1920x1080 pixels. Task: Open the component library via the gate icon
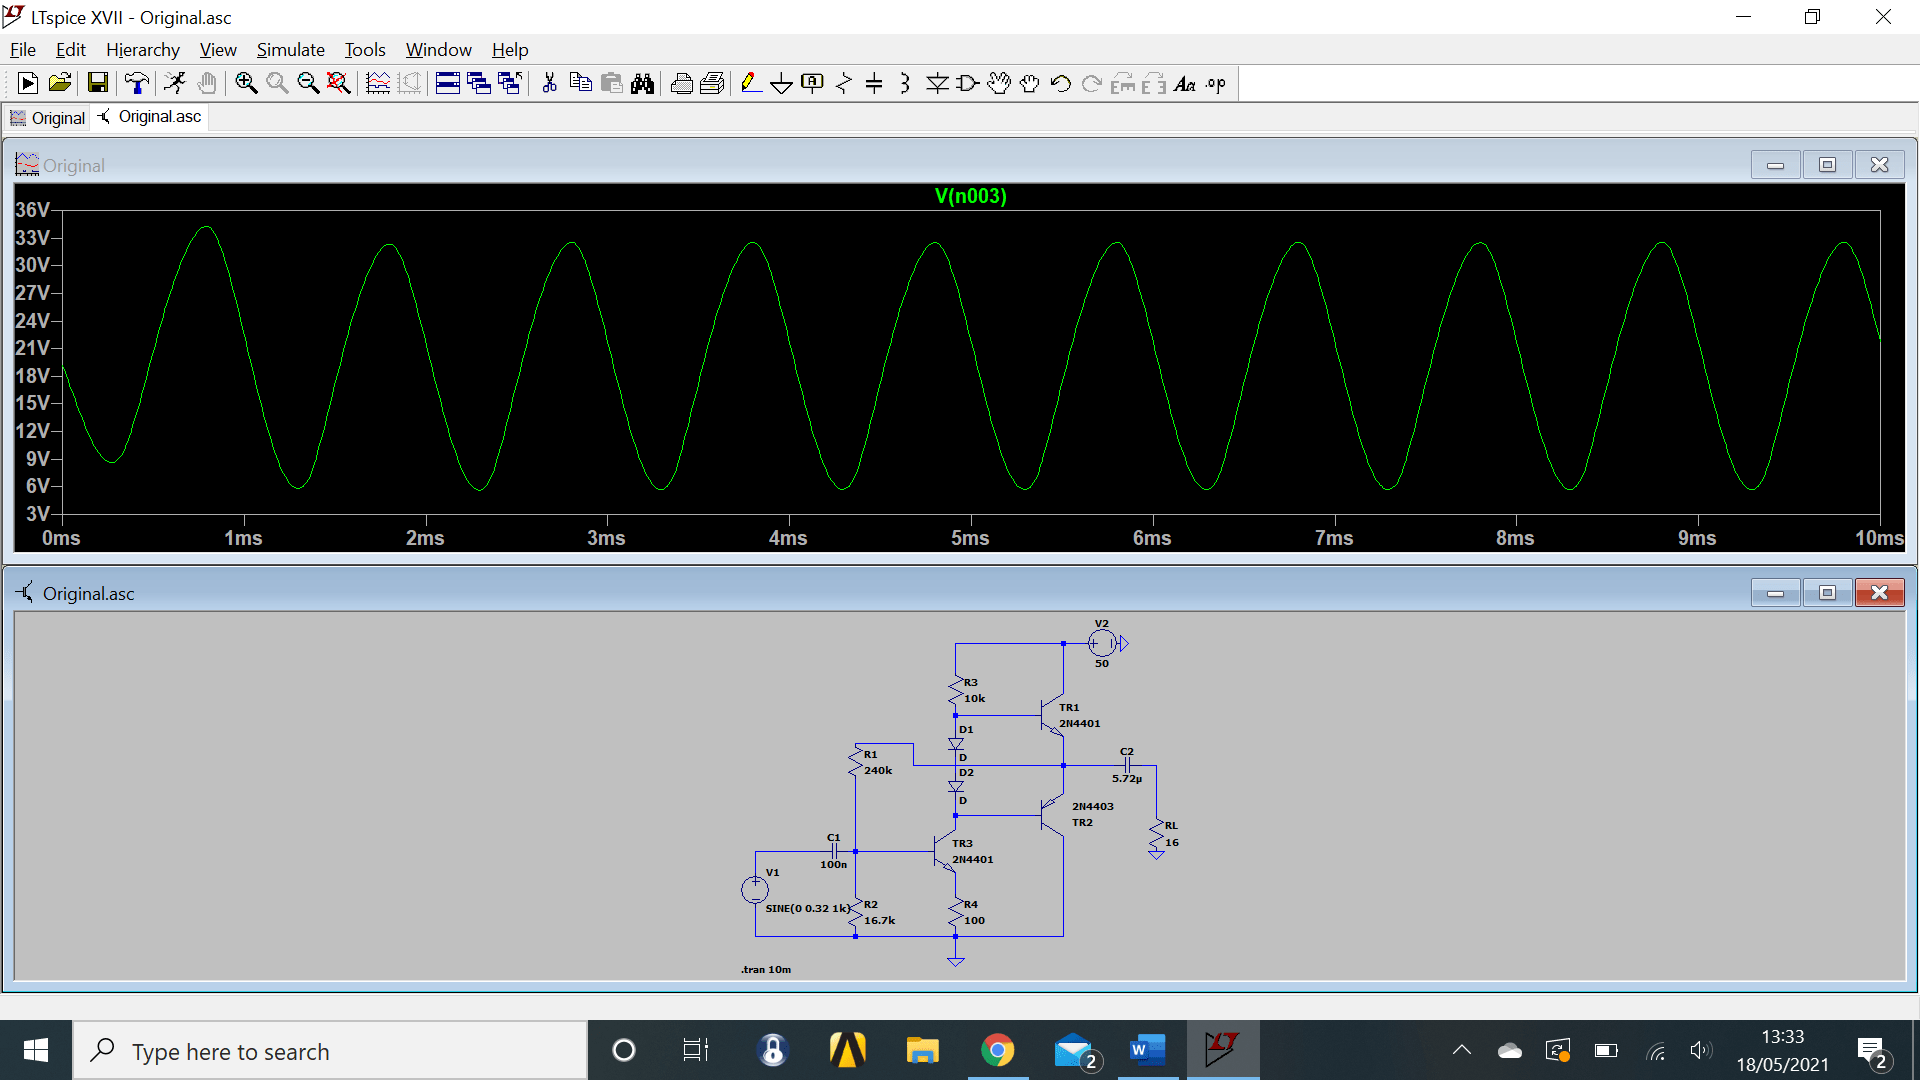(x=966, y=83)
